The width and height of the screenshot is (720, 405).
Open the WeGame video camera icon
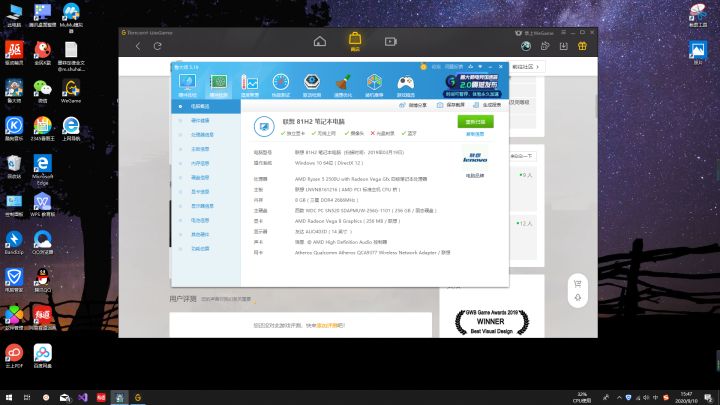(x=391, y=42)
